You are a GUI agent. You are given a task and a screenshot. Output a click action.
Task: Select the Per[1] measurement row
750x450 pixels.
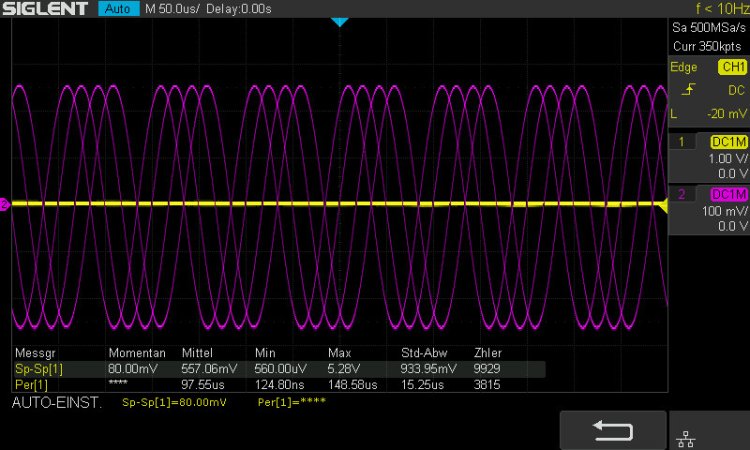(x=30, y=383)
